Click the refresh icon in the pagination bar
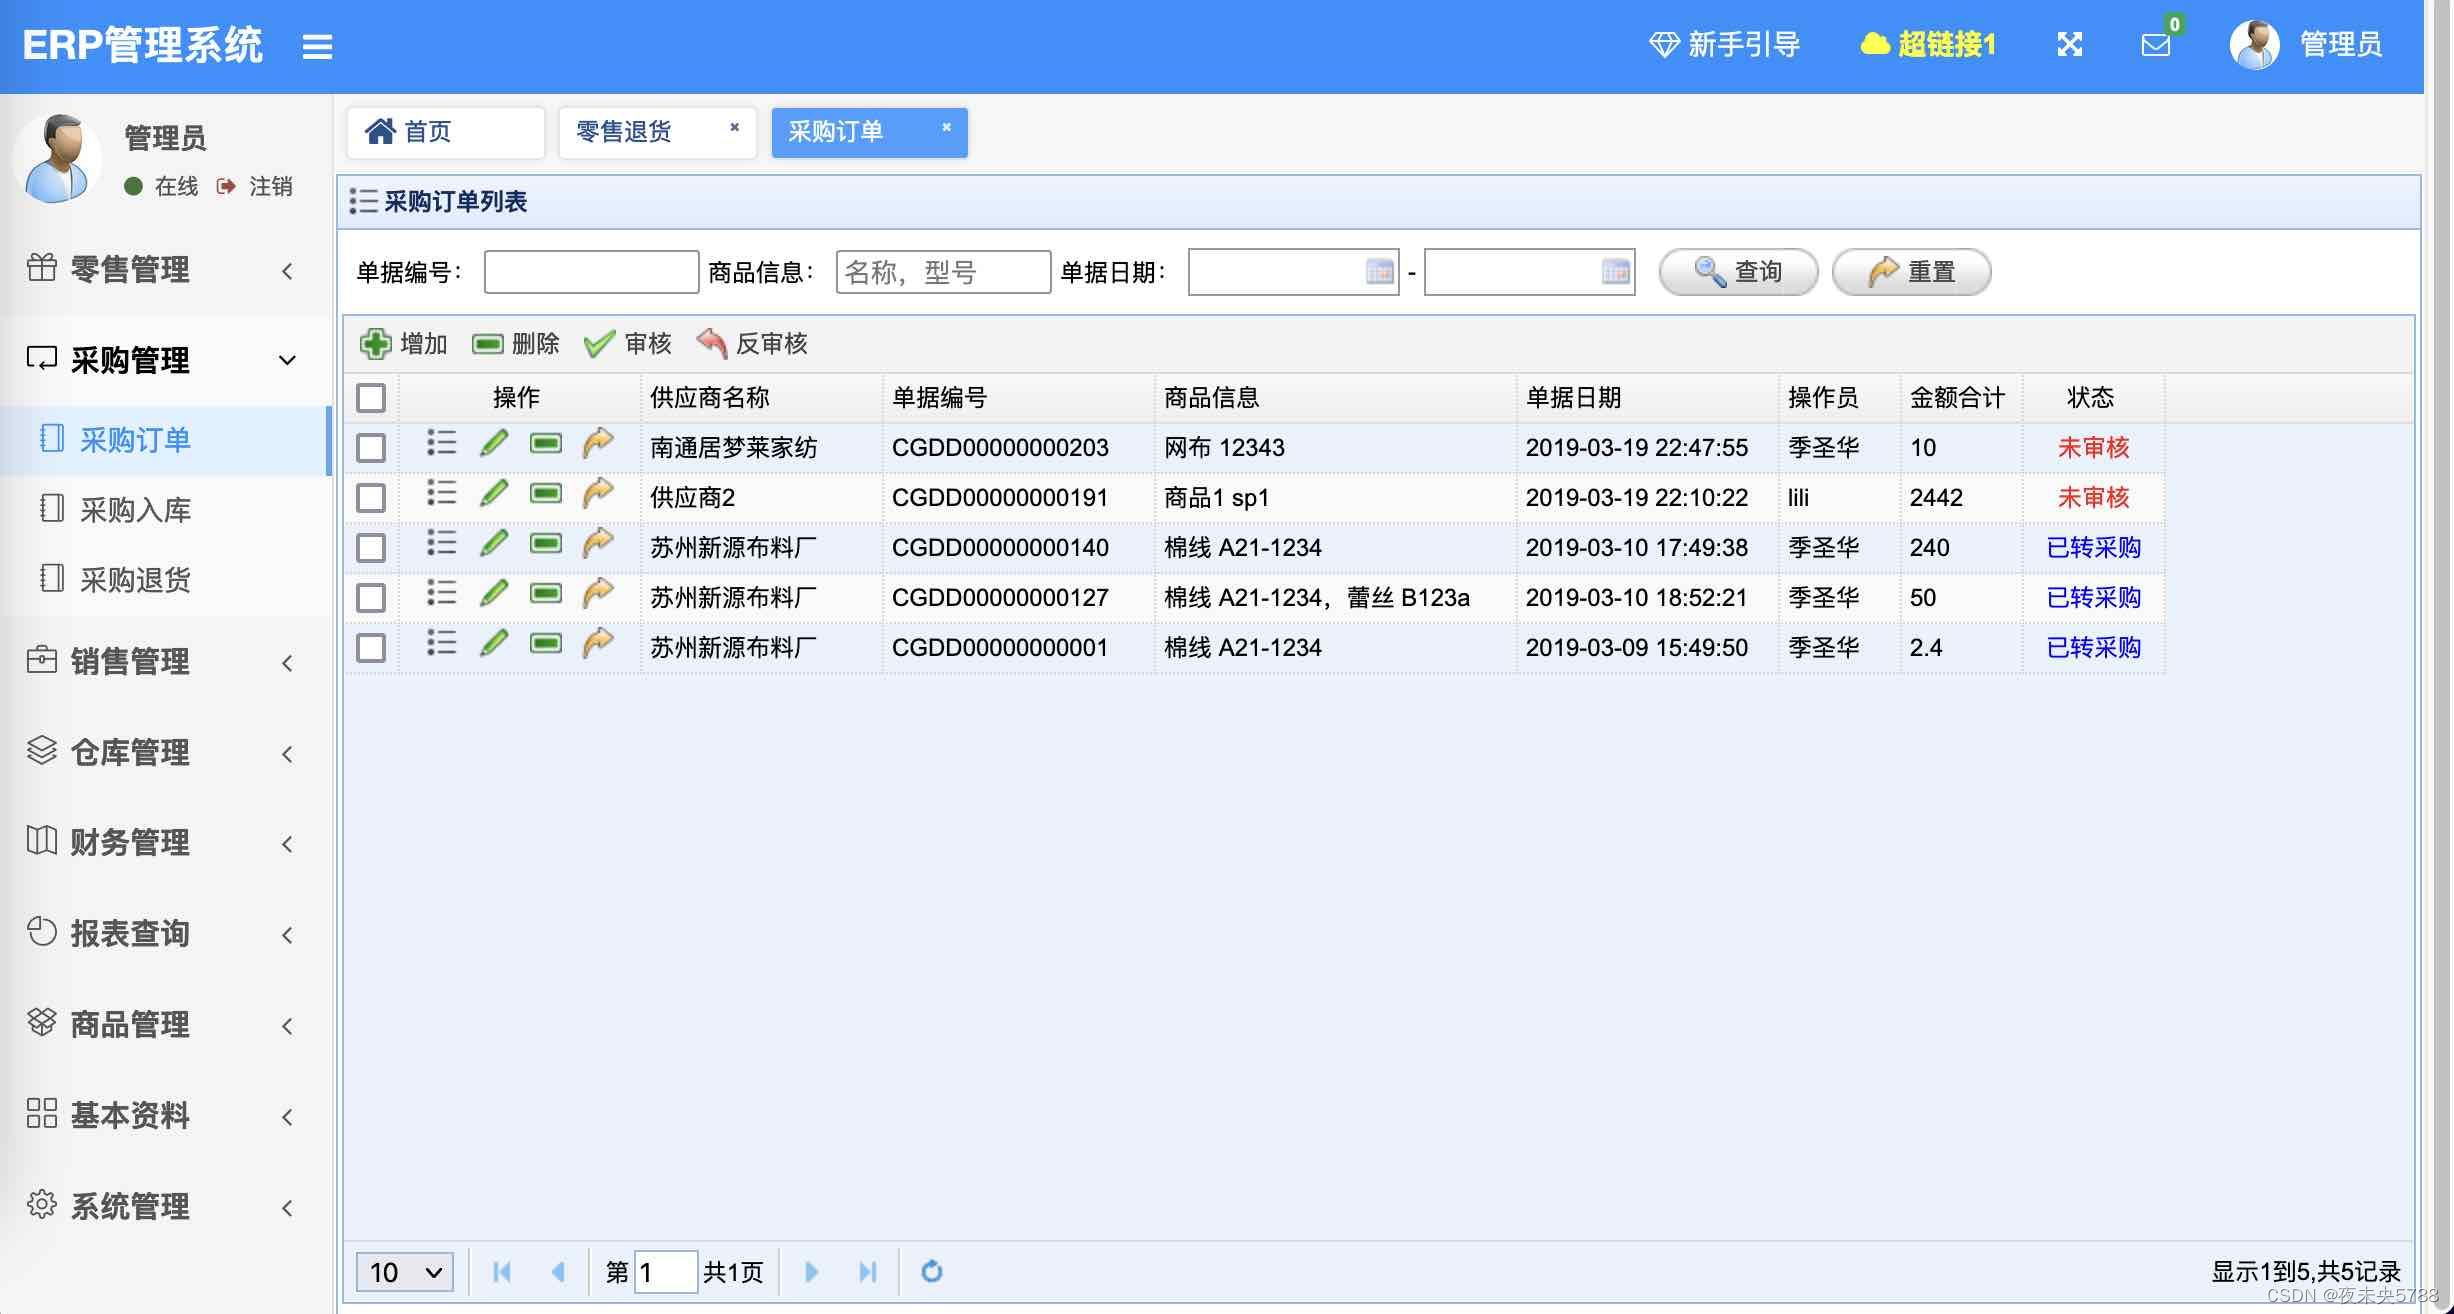The image size is (2454, 1314). coord(932,1272)
